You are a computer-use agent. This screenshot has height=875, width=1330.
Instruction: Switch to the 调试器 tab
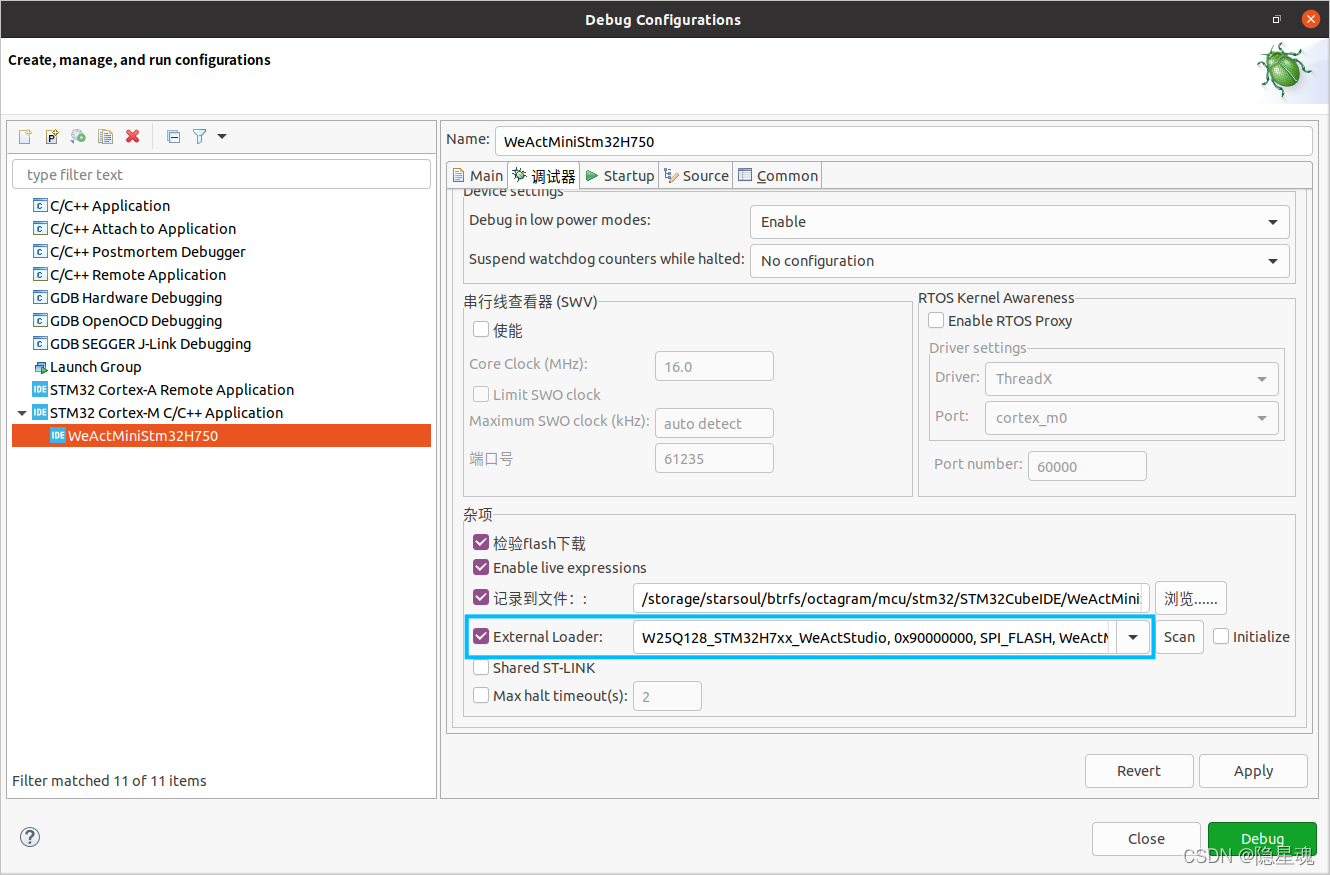pyautogui.click(x=544, y=175)
